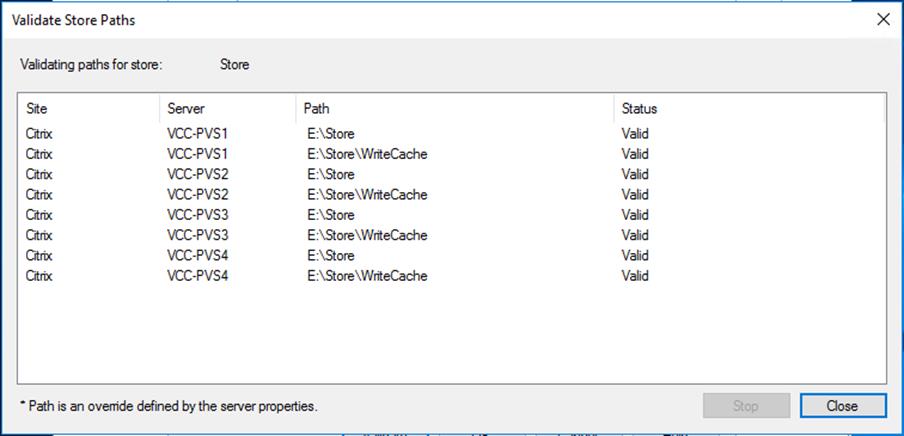
Task: Click the Path column header
Action: pyautogui.click(x=455, y=108)
